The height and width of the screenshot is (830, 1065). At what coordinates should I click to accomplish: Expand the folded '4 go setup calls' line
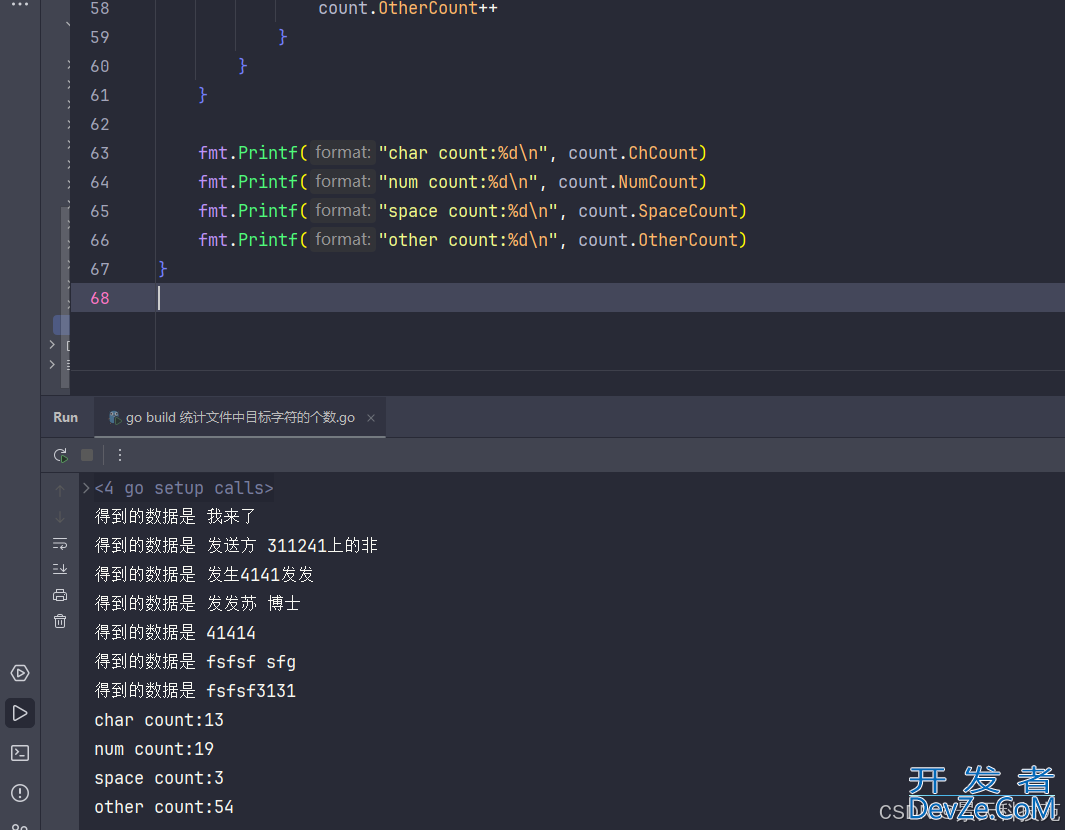click(86, 488)
